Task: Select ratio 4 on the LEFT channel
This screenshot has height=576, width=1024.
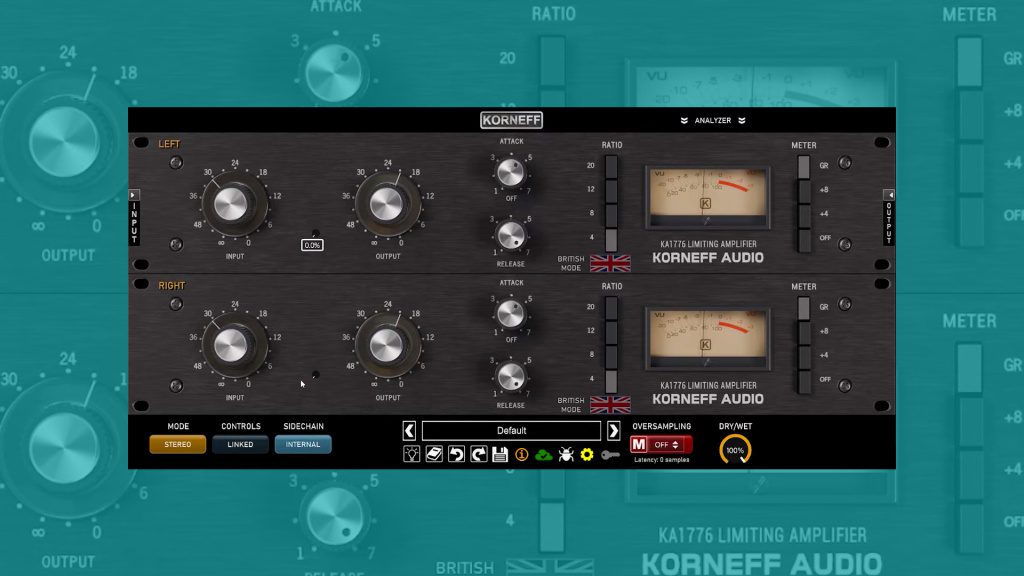Action: click(611, 238)
